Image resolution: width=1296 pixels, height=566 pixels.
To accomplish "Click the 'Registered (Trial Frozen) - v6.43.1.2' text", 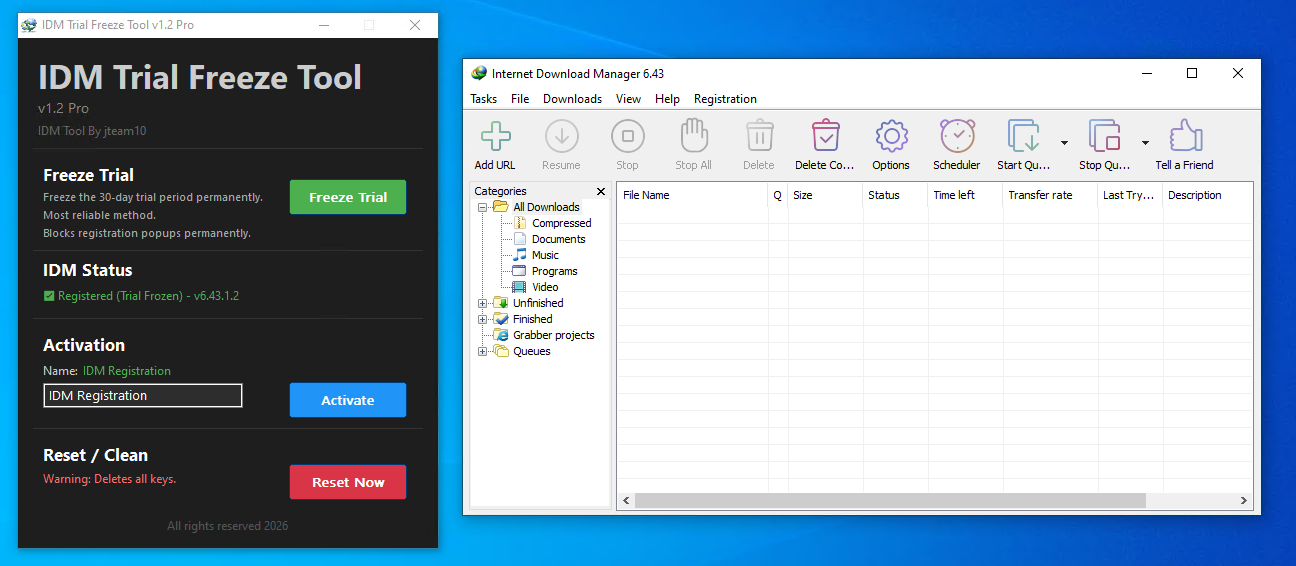I will pos(148,296).
